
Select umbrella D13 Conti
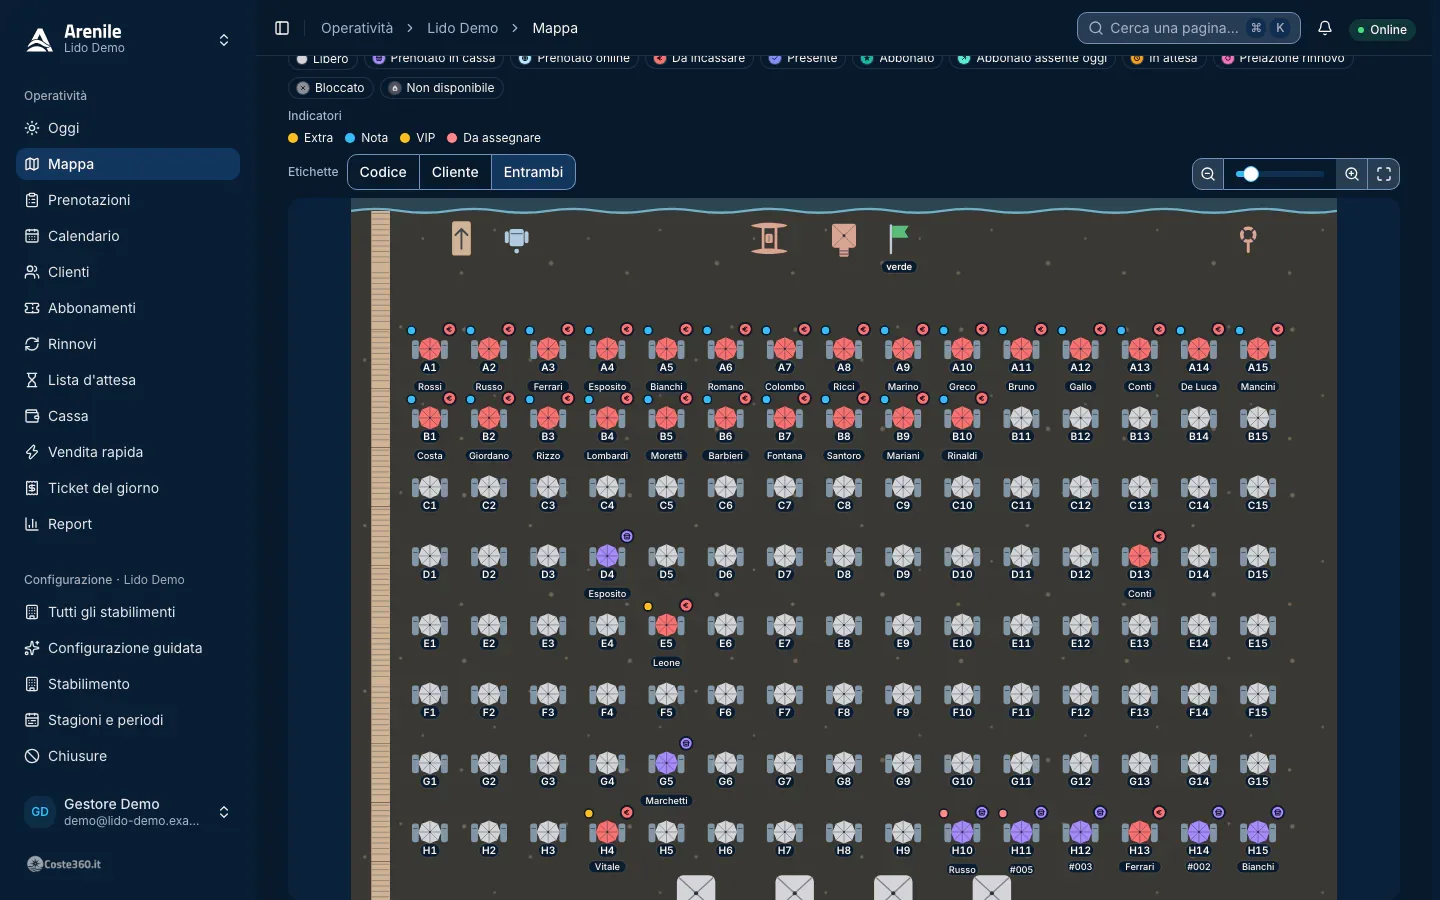[1140, 557]
